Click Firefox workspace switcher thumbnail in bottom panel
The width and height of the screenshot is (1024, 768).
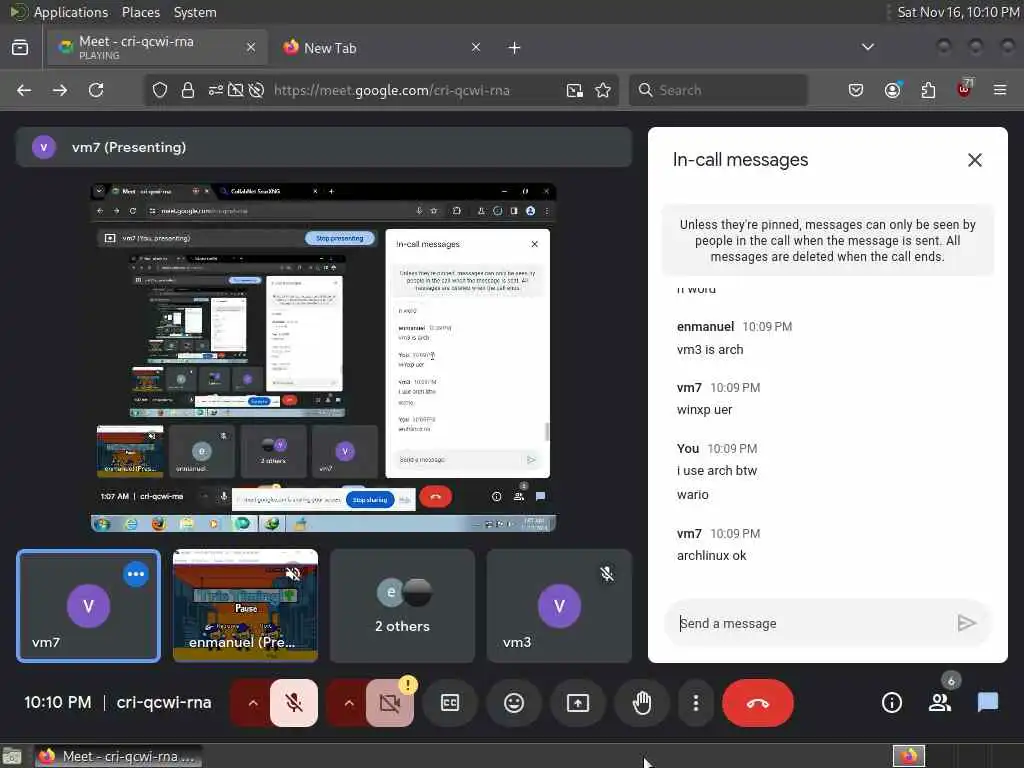point(908,756)
